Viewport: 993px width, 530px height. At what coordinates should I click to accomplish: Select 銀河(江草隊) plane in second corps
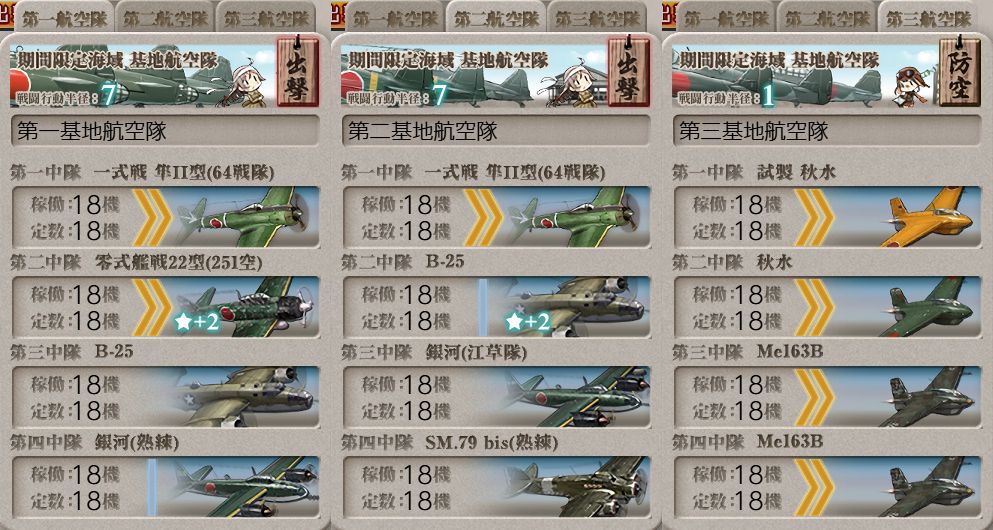pos(496,397)
